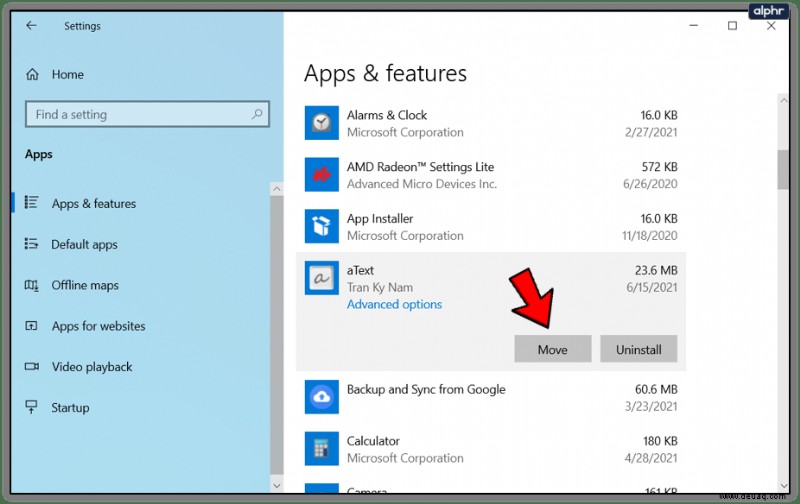
Task: Open Offline maps settings page
Action: coord(85,285)
